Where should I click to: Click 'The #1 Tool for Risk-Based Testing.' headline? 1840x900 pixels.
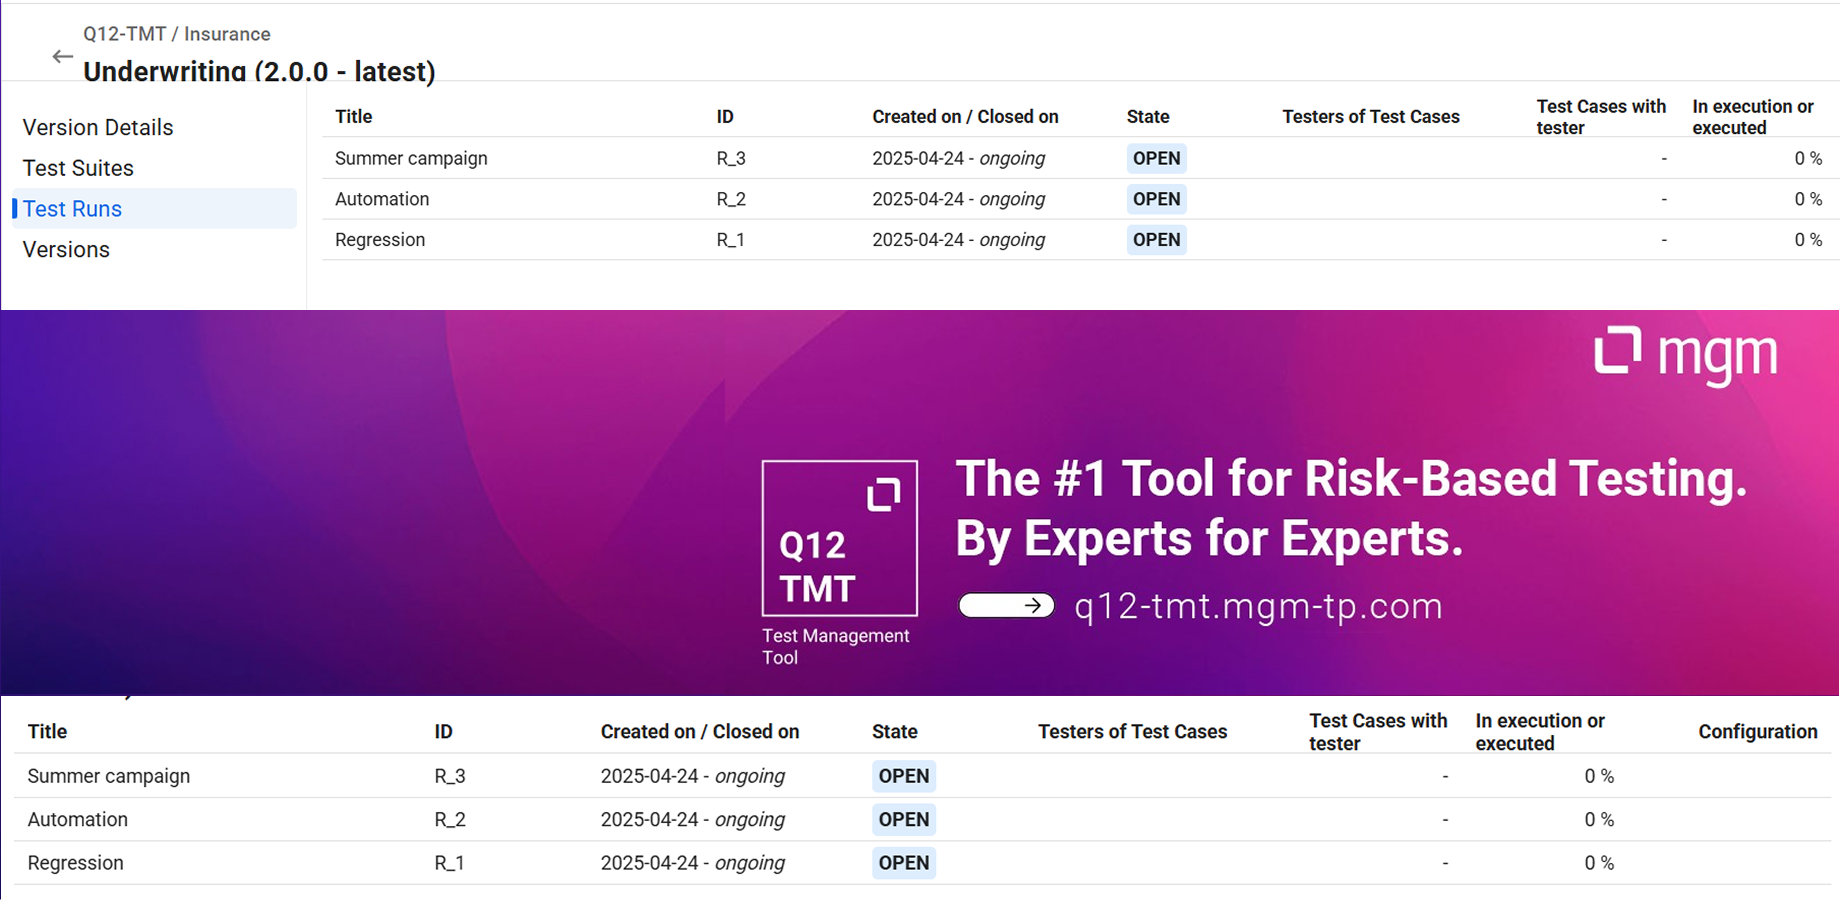(1351, 478)
